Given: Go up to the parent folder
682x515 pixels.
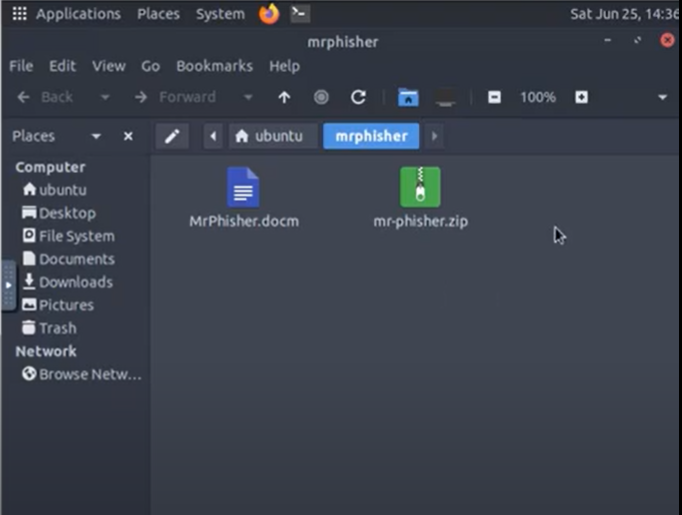Looking at the screenshot, I should 284,97.
